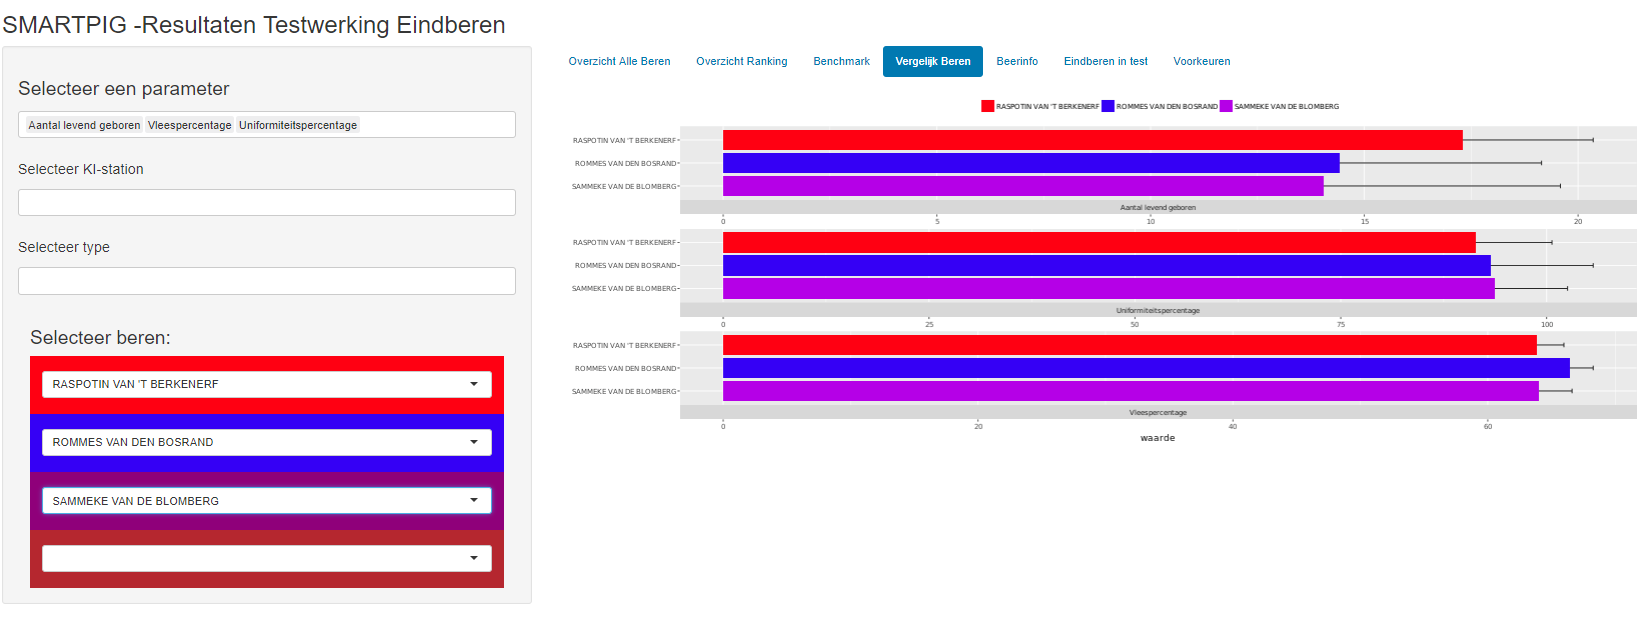Show the Eindberen in test tab

(x=1106, y=61)
